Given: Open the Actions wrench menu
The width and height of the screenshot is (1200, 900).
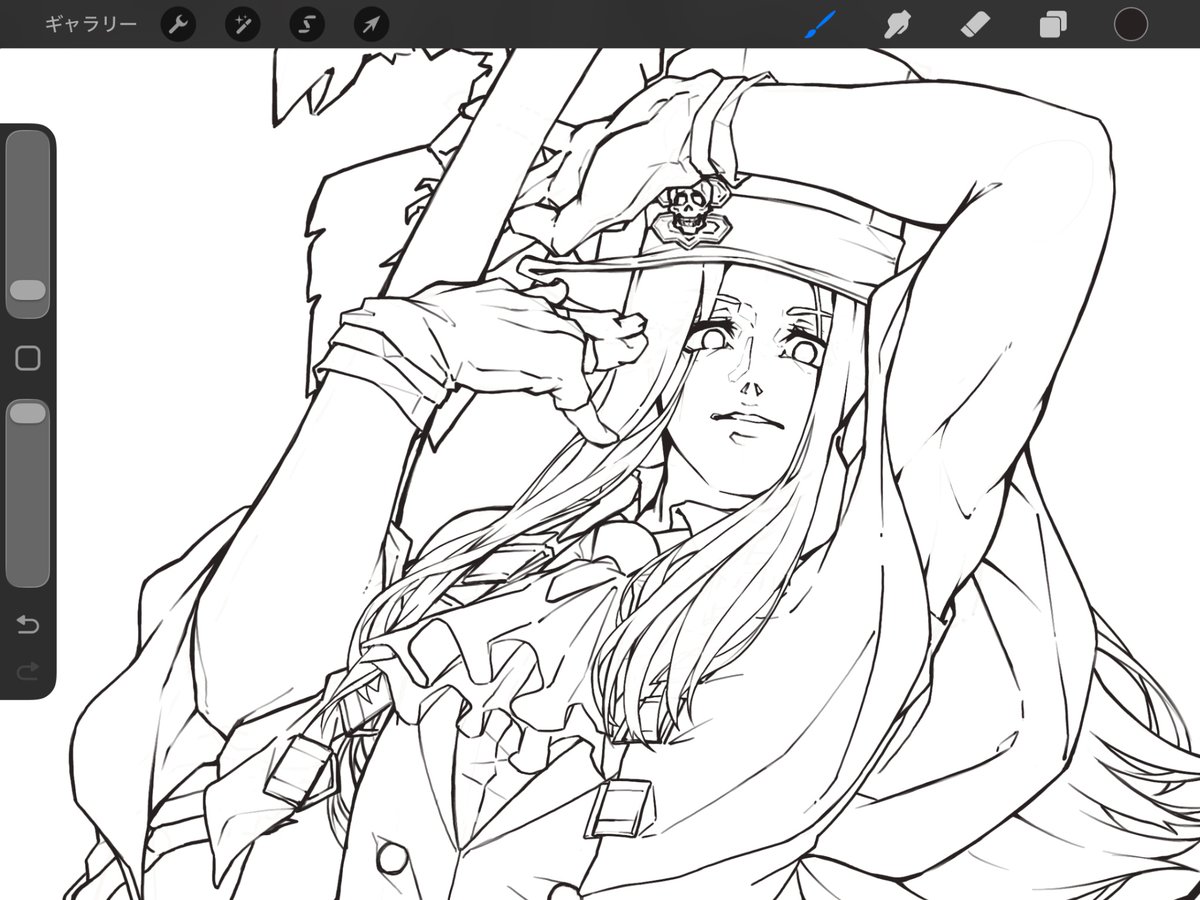Looking at the screenshot, I should tap(178, 24).
